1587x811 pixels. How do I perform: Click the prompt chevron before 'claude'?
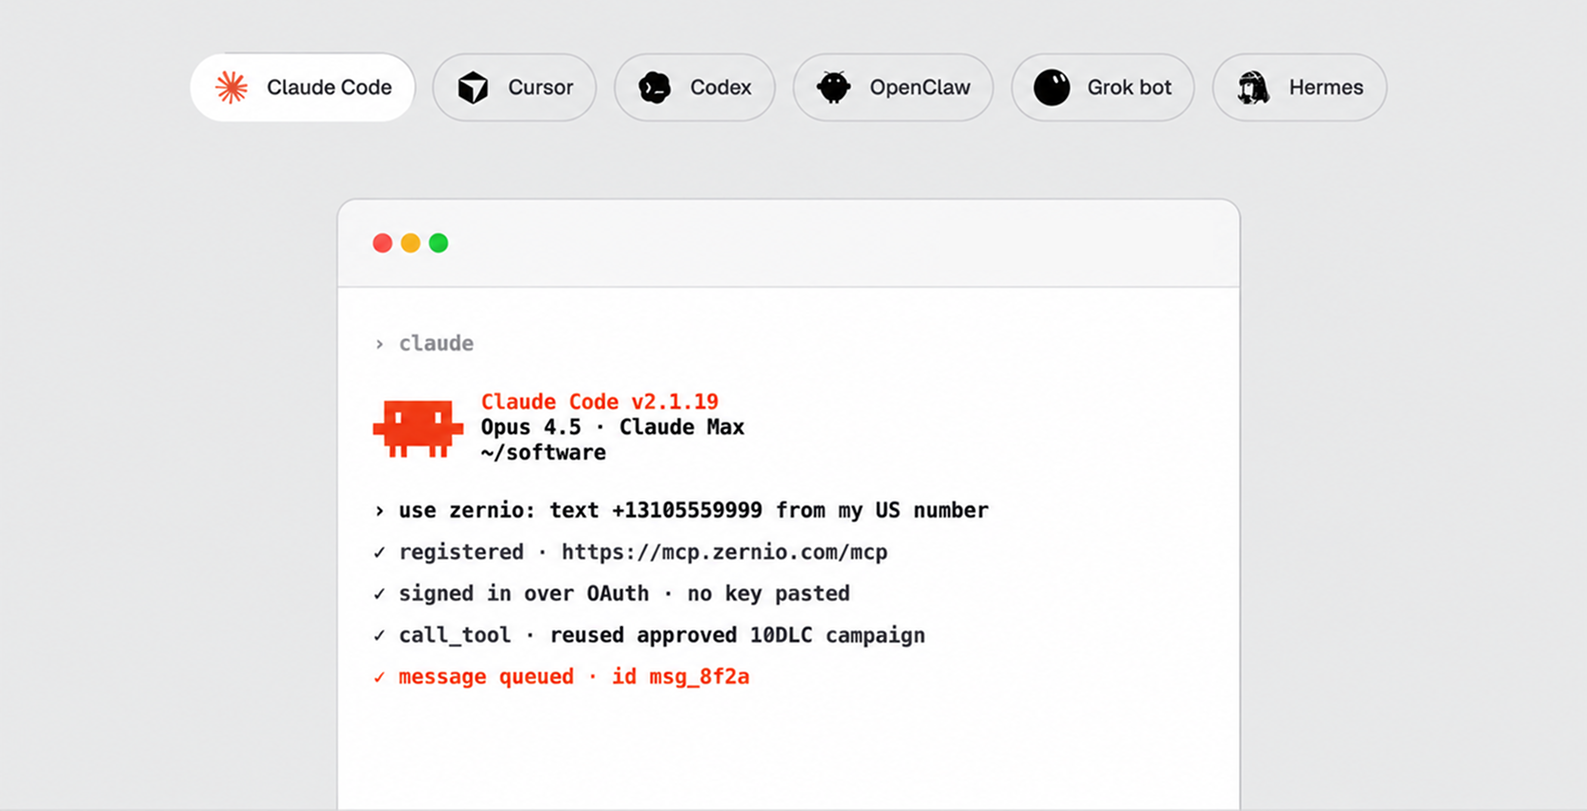point(379,344)
